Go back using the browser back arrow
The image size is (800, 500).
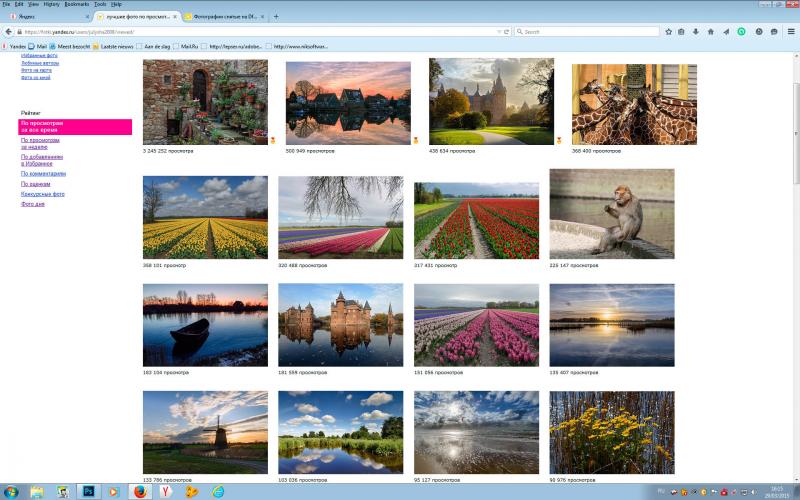click(x=8, y=32)
